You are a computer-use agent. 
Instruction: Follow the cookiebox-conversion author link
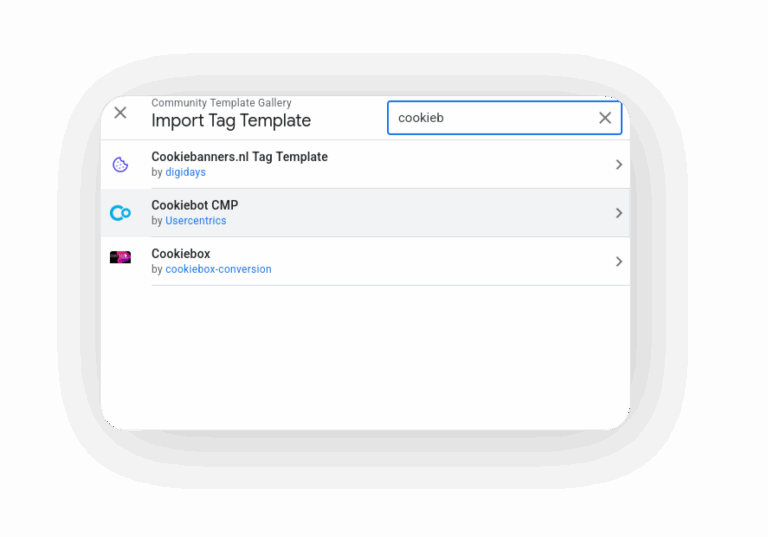218,269
